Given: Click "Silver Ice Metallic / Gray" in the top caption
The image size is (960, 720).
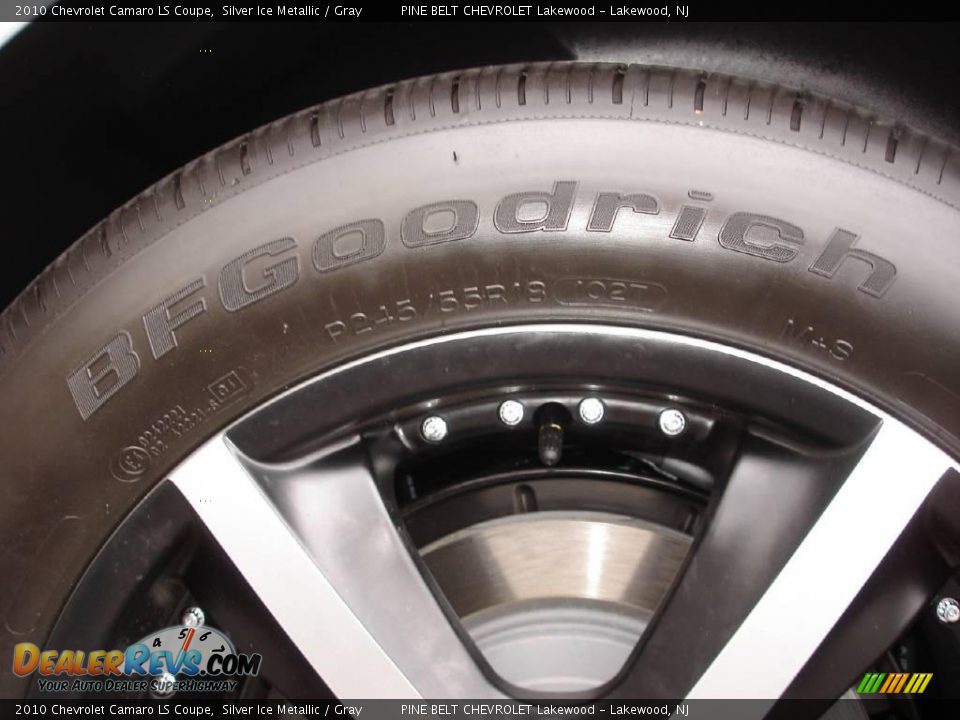Looking at the screenshot, I should [292, 10].
